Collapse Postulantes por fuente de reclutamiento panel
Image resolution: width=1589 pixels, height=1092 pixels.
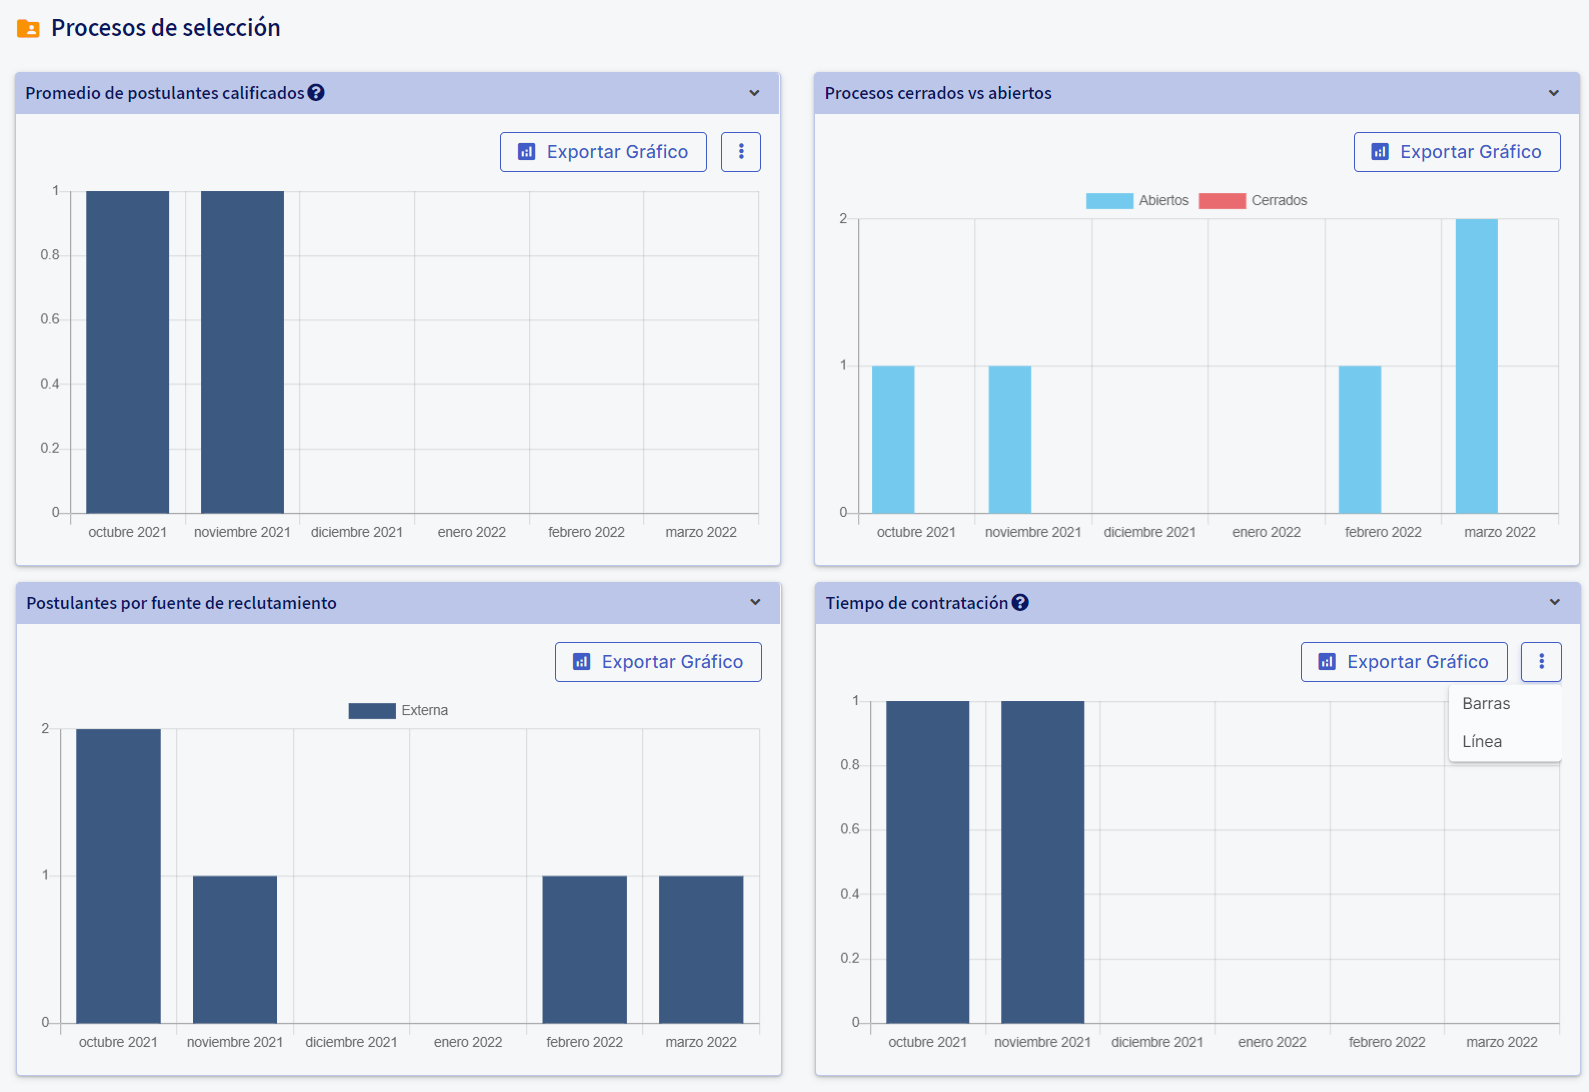(x=755, y=603)
